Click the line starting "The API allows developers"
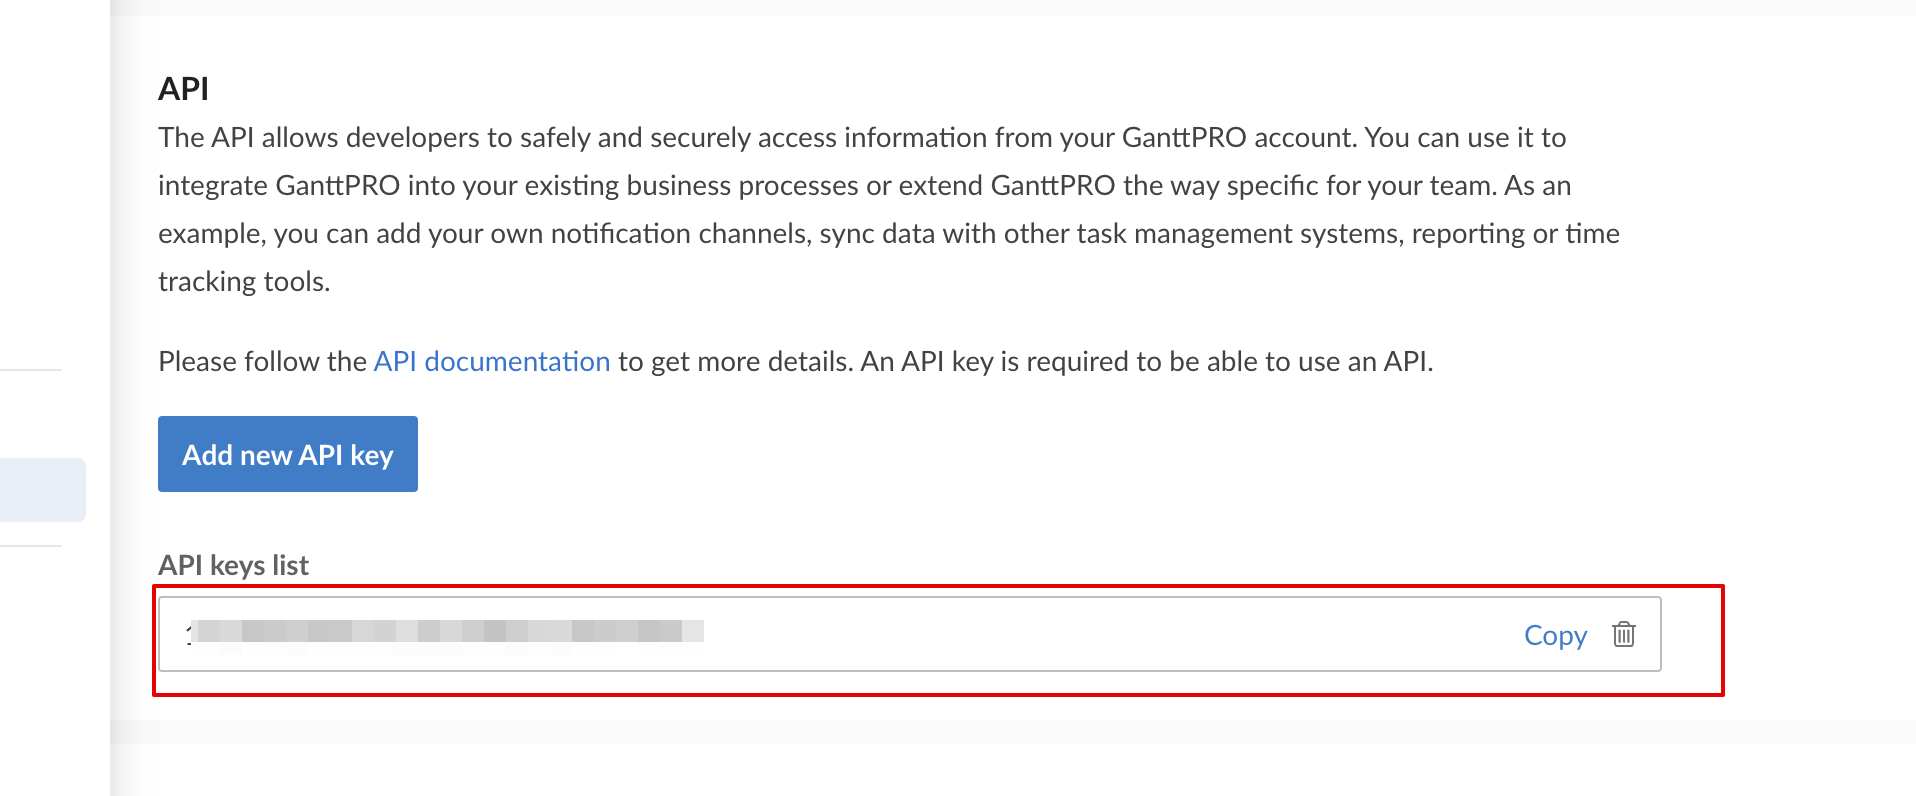The image size is (1916, 796). pos(860,137)
